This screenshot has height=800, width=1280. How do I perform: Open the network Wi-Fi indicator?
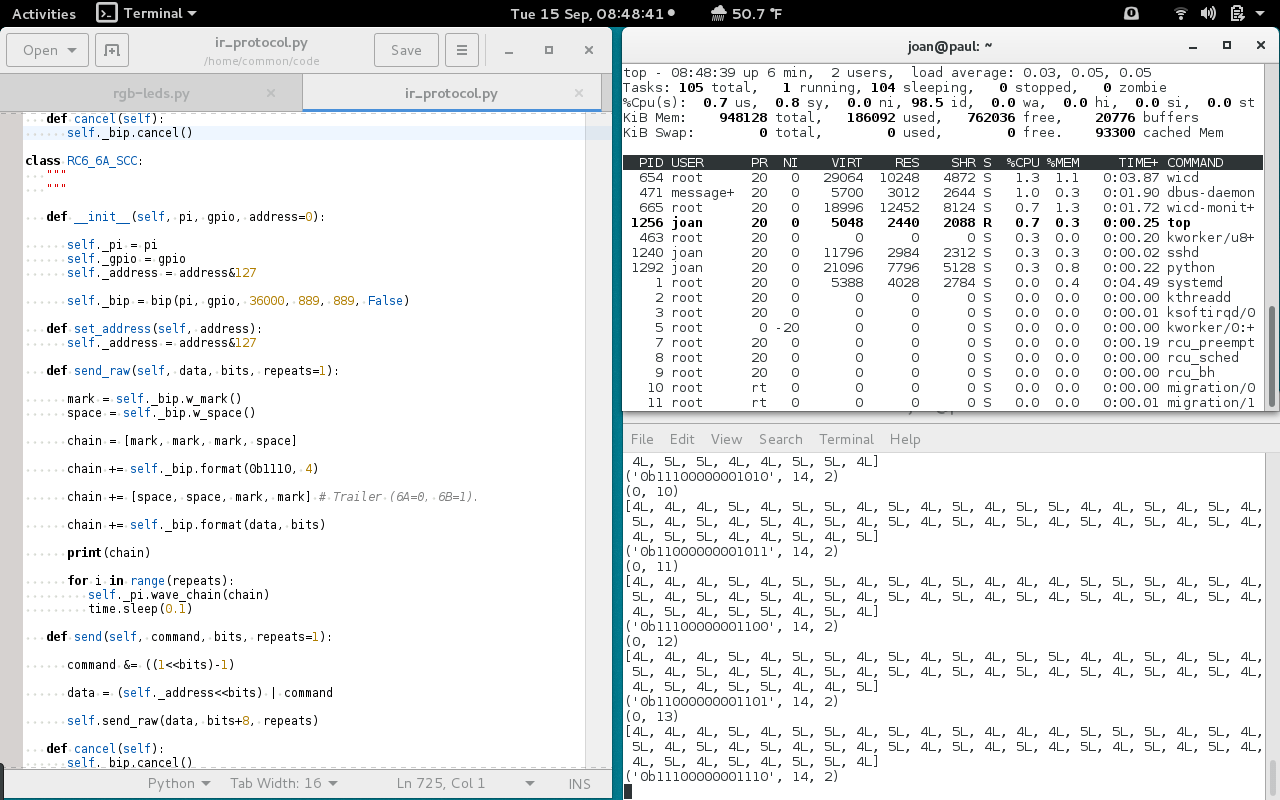pos(1181,14)
